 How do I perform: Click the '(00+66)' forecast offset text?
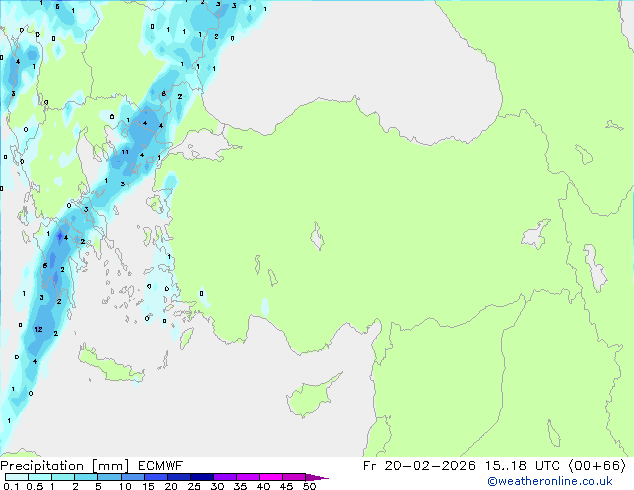point(597,466)
